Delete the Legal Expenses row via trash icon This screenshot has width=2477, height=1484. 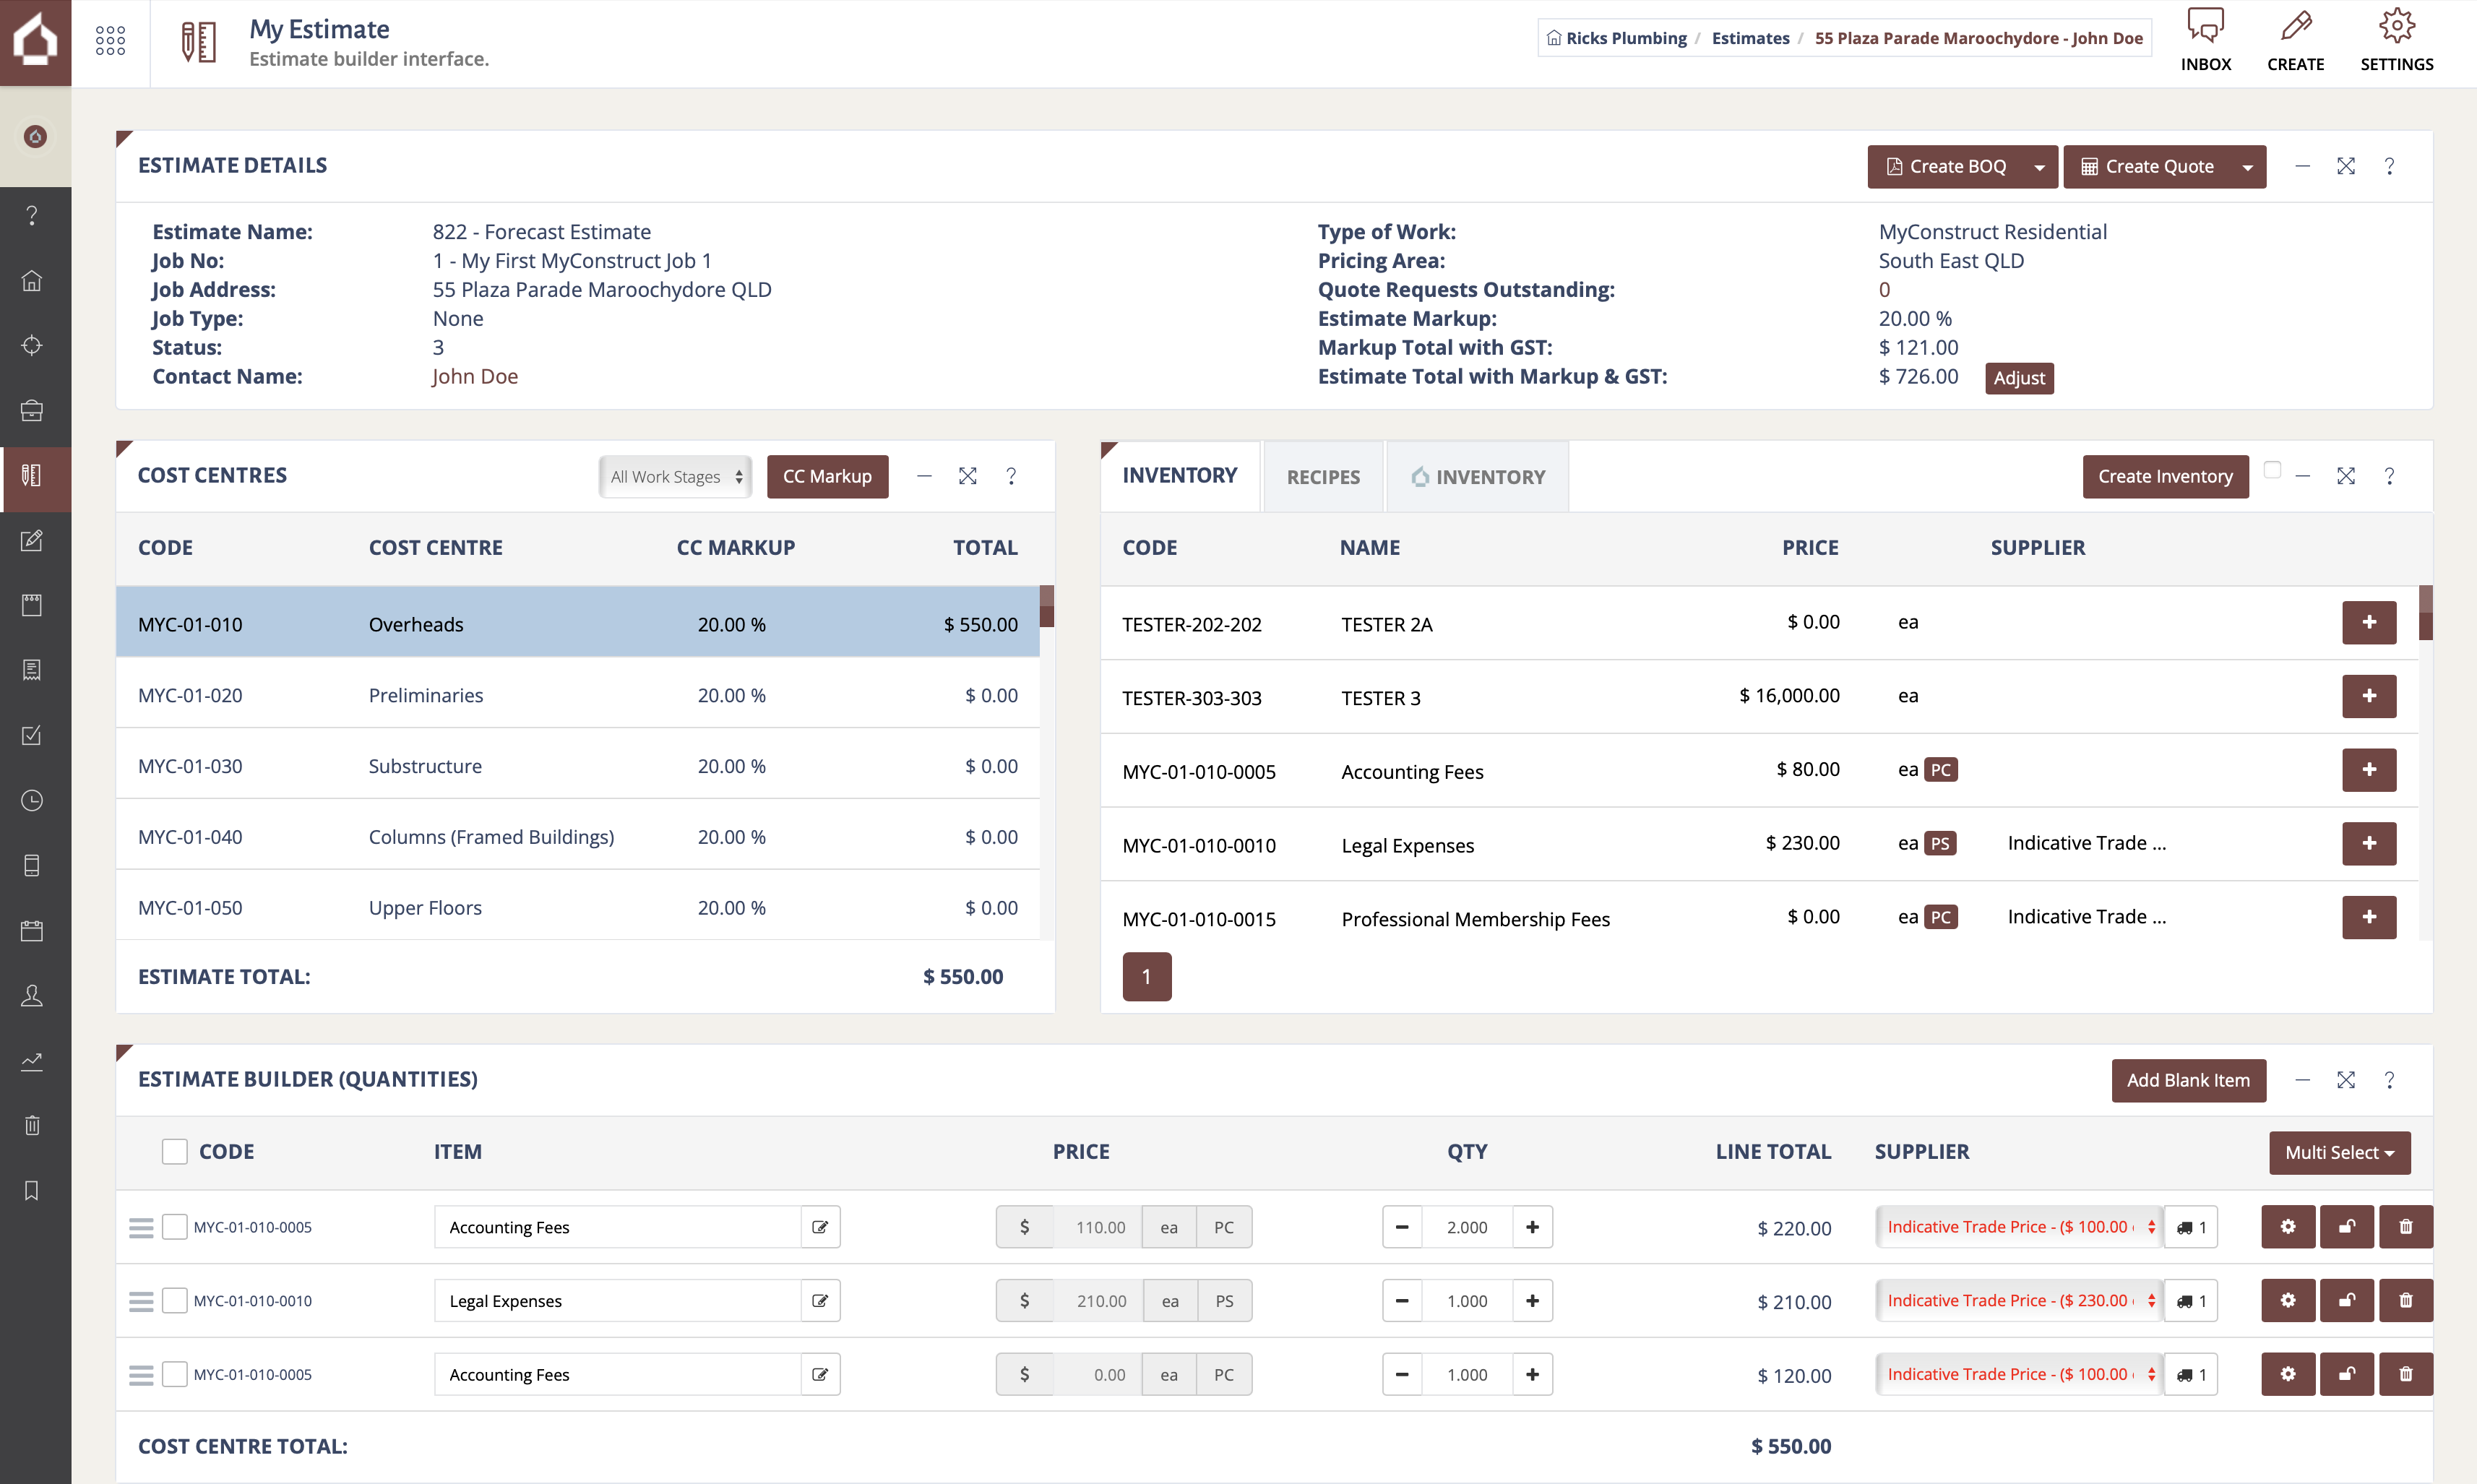[2405, 1300]
